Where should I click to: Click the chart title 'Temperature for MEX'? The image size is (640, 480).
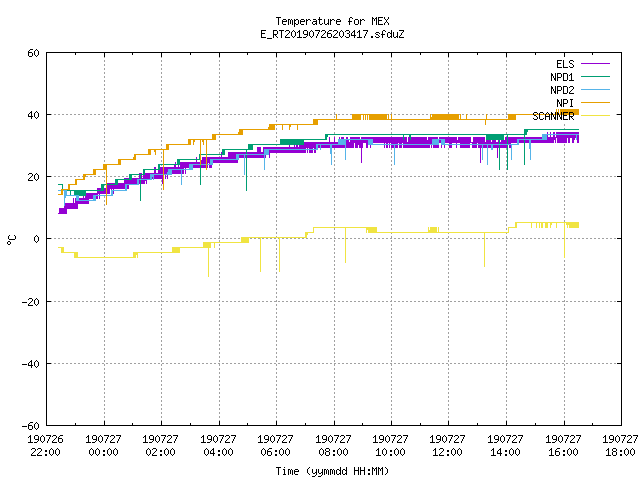coord(332,21)
